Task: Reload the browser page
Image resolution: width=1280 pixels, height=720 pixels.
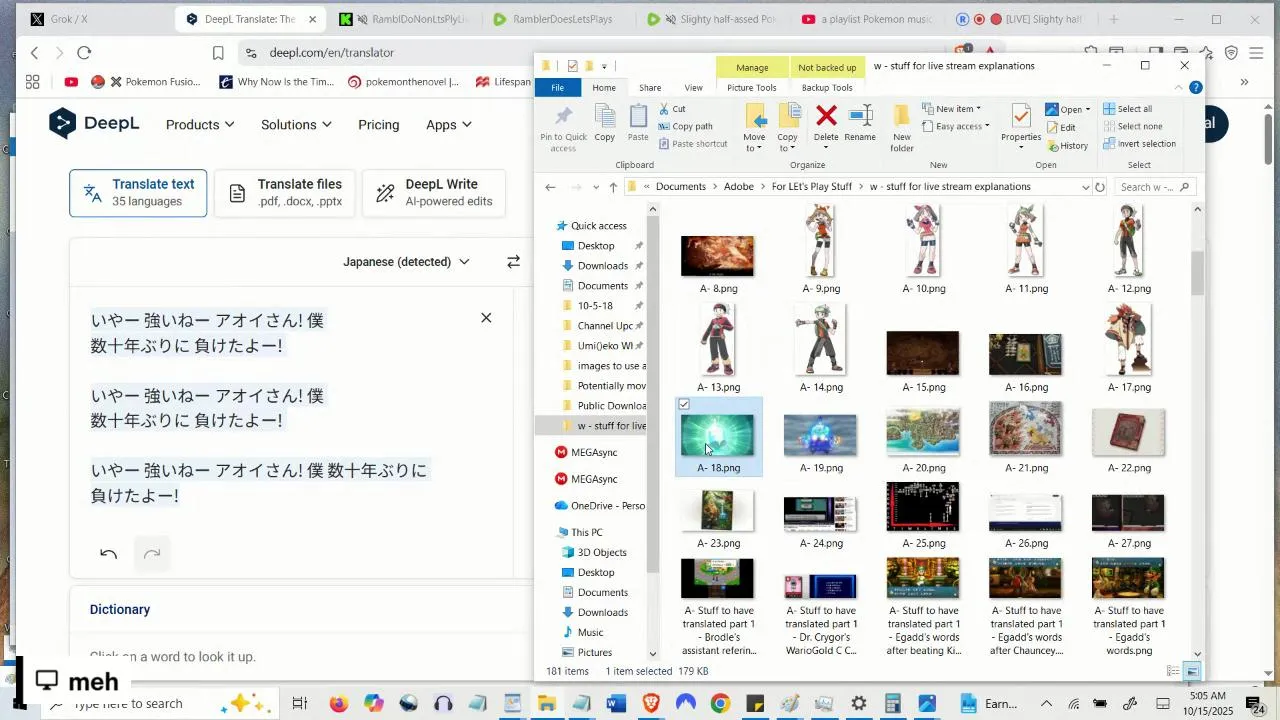Action: point(84,52)
